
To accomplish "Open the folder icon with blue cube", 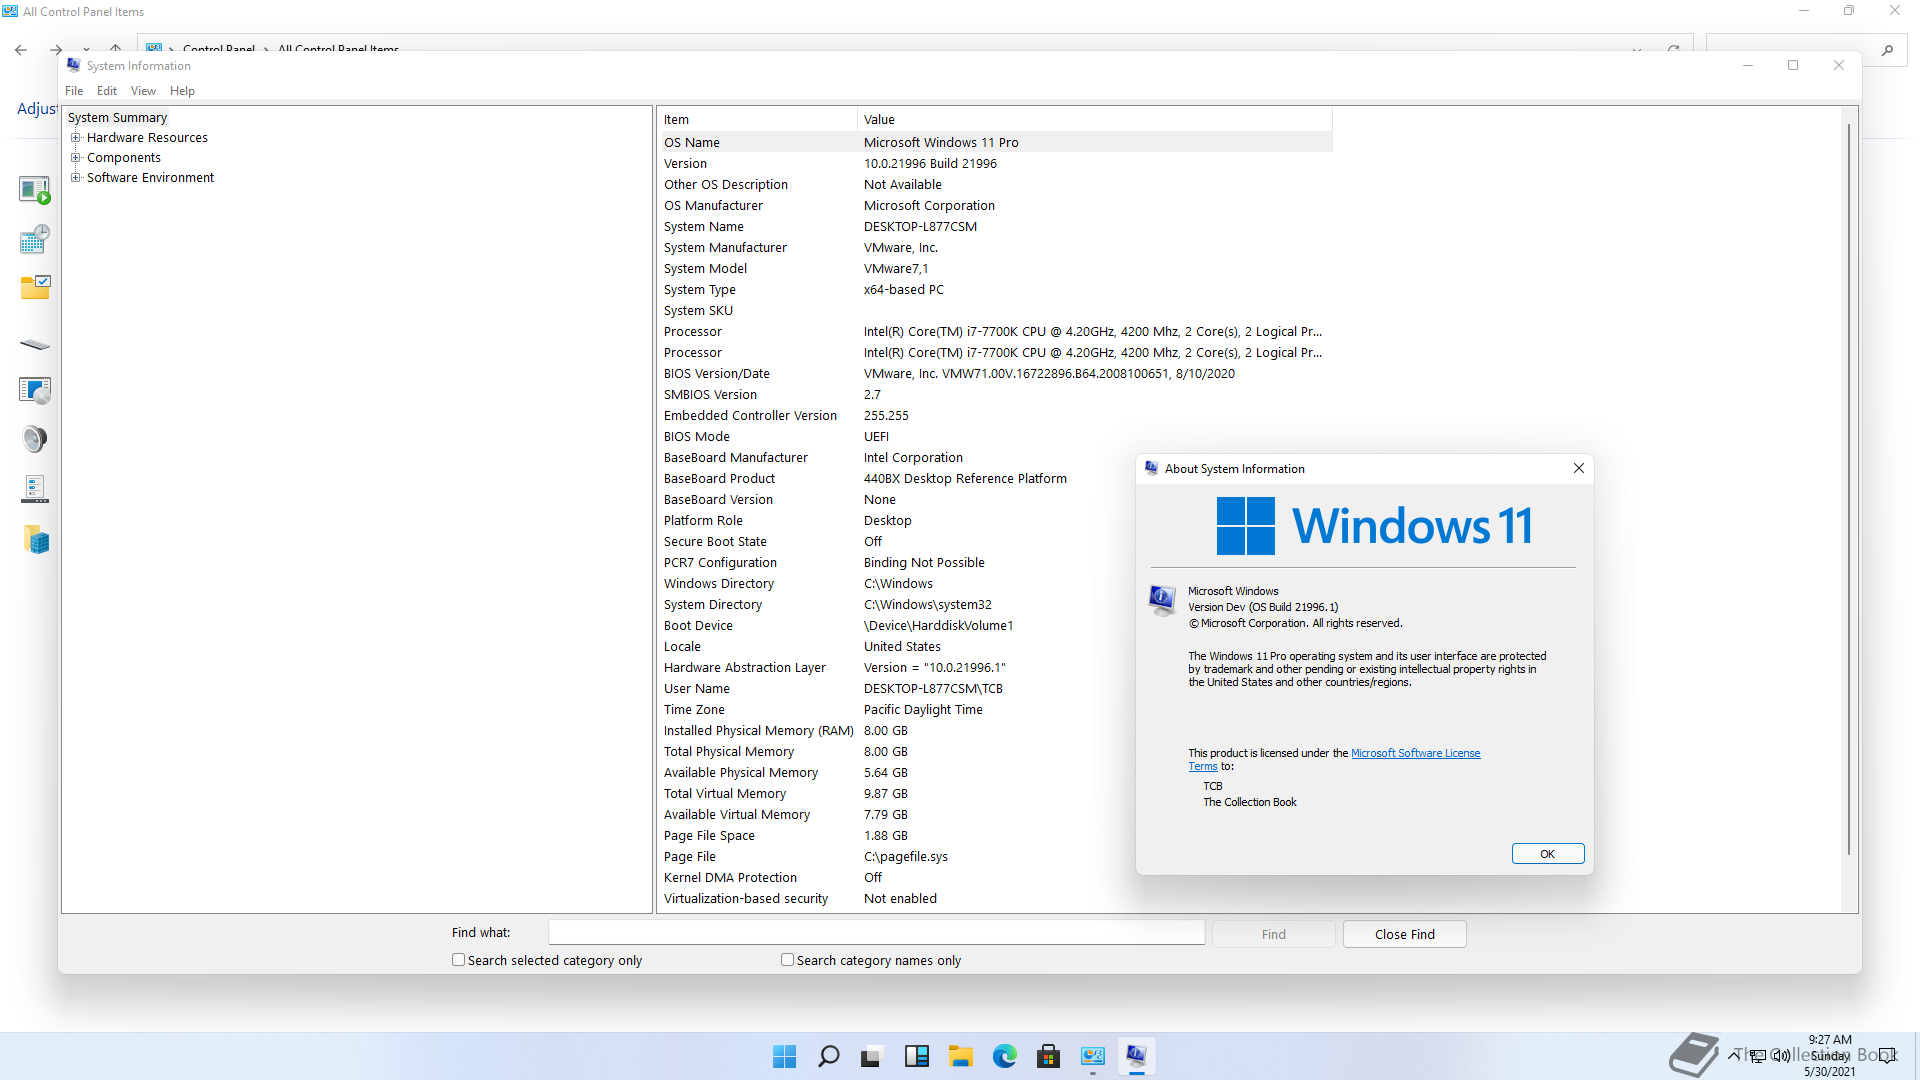I will pyautogui.click(x=35, y=540).
